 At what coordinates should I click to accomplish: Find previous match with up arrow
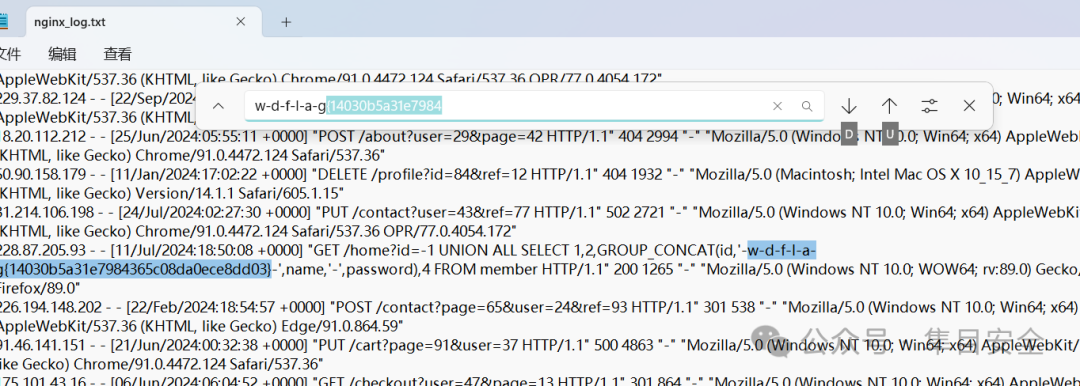[x=889, y=106]
